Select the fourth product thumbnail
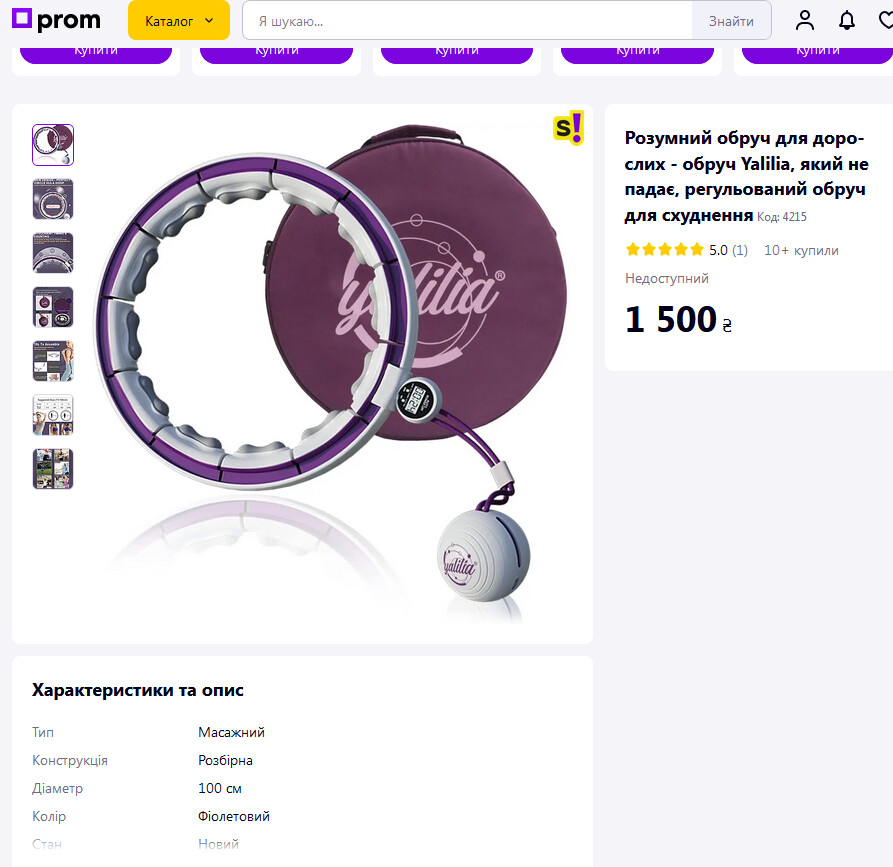The width and height of the screenshot is (893, 867). pos(53,307)
